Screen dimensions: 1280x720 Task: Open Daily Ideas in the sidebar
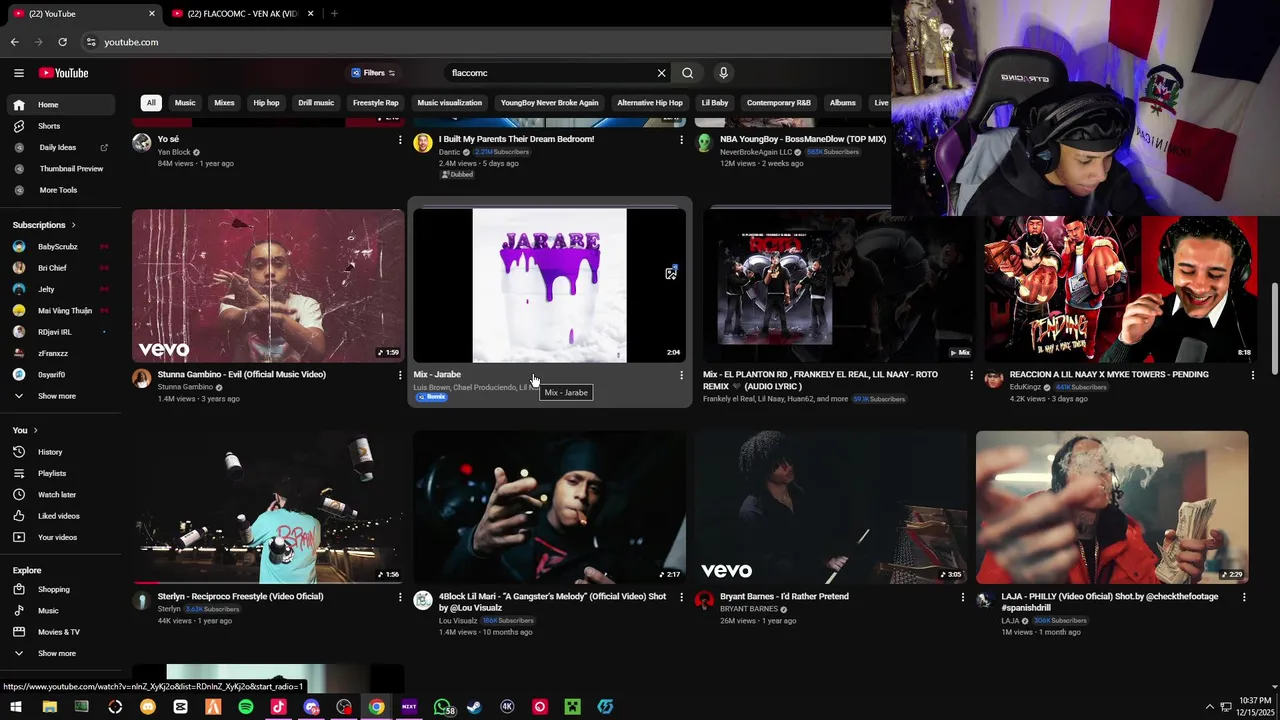point(60,147)
